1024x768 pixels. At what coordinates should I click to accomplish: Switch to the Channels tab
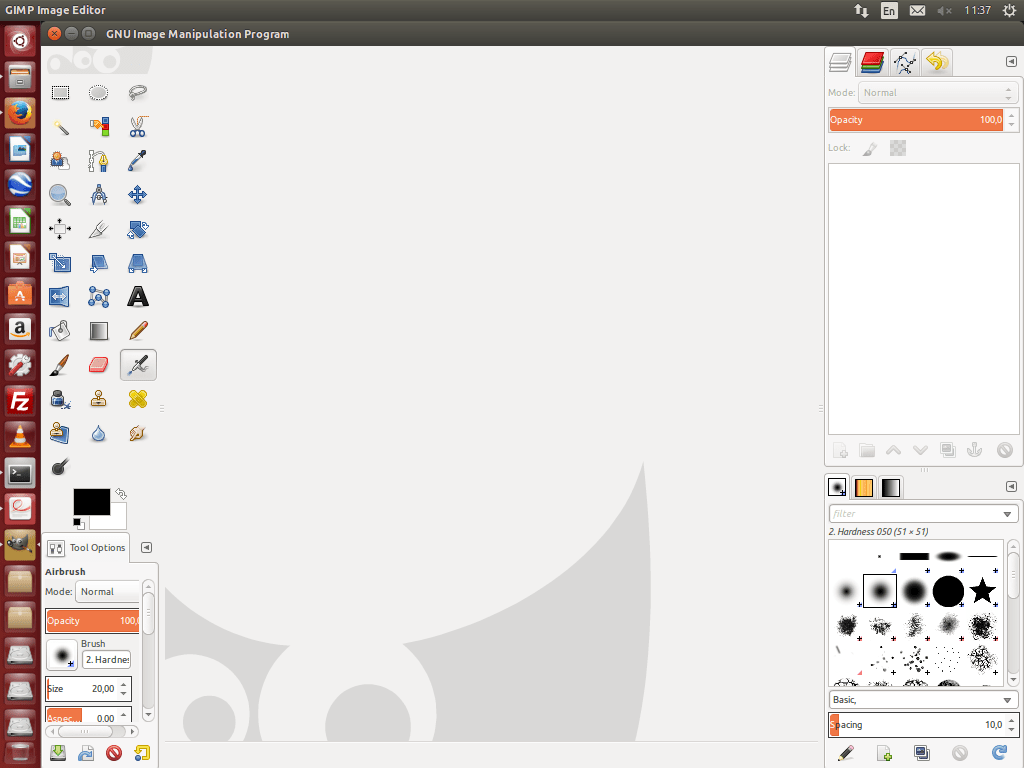[x=872, y=63]
